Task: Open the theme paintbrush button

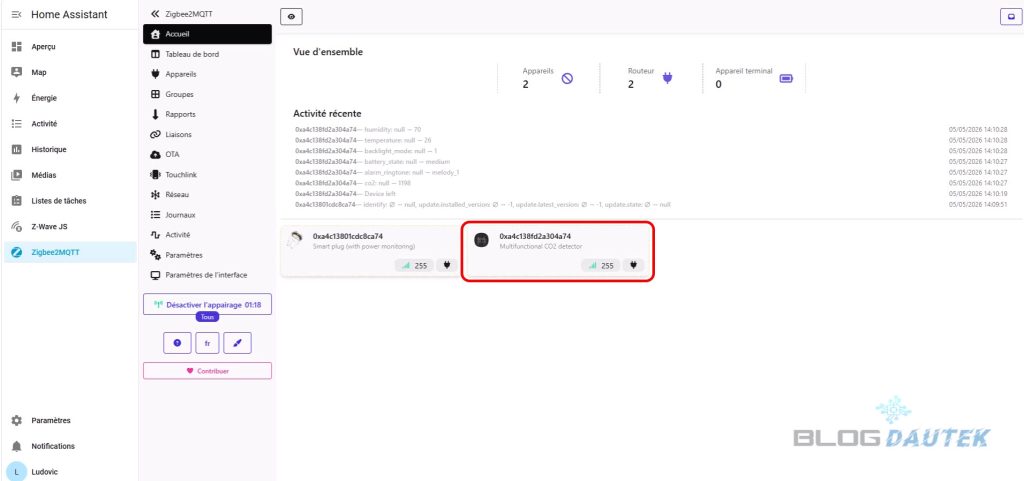Action: pyautogui.click(x=237, y=343)
